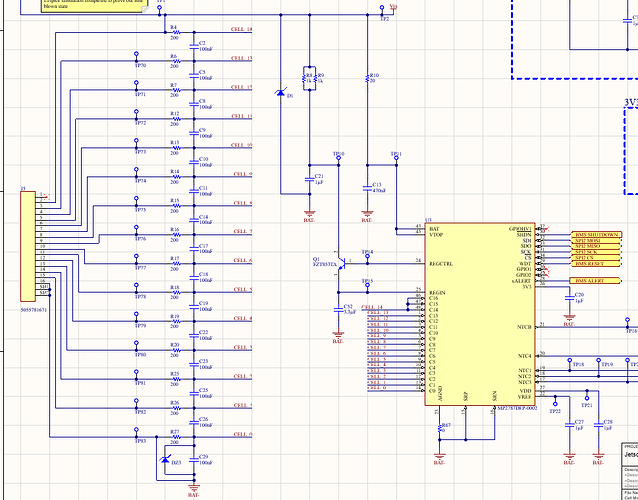The width and height of the screenshot is (638, 500).
Task: Select test point TP93 circle
Action: click(136, 430)
